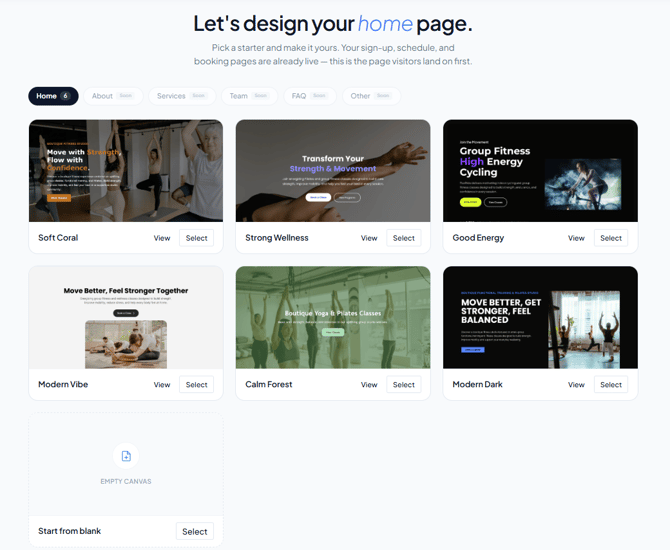670x550 pixels.
Task: Click the 'Start from blank' label
Action: point(70,531)
